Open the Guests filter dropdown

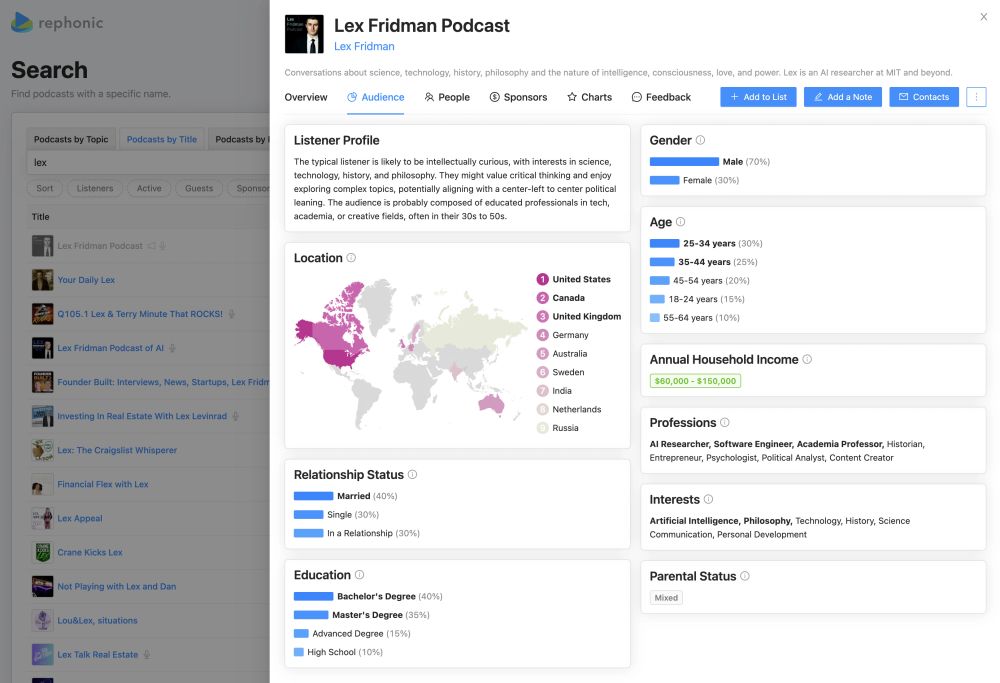[199, 188]
